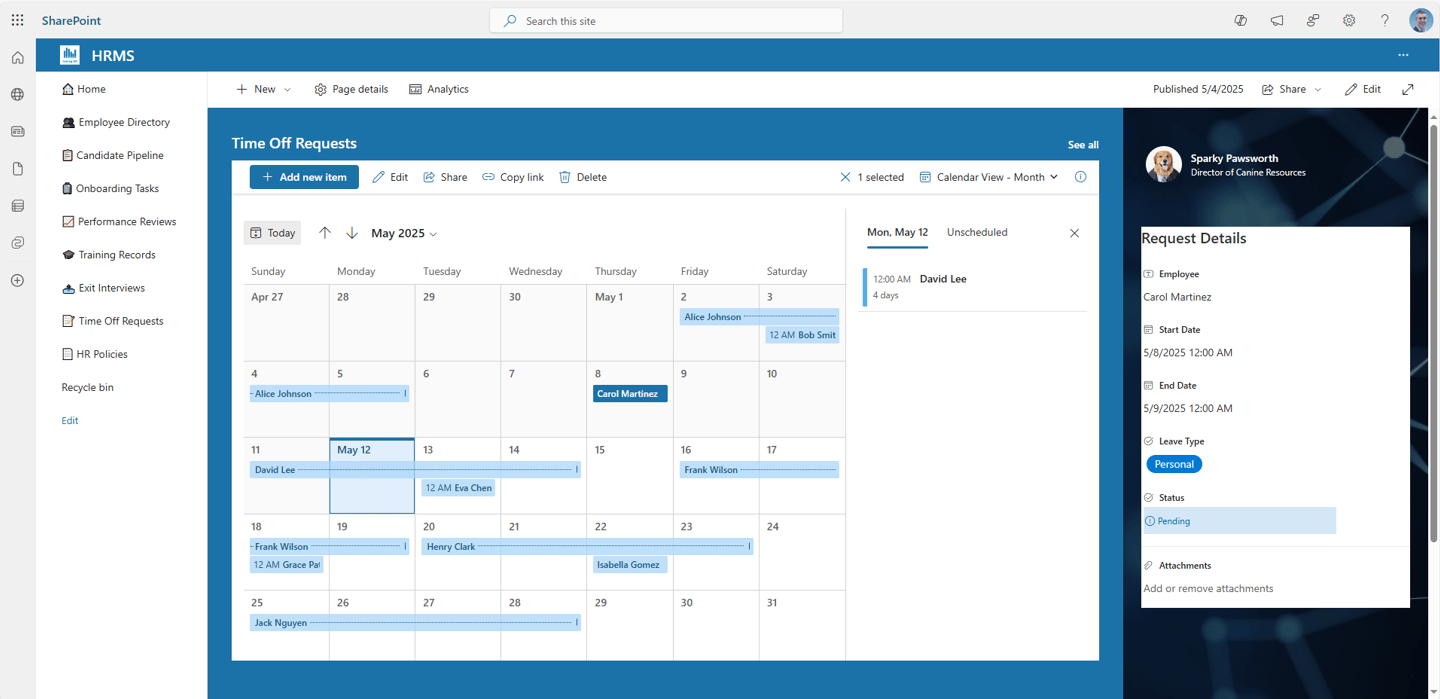The image size is (1440, 699).
Task: Go to next month with the down arrow
Action: [353, 232]
